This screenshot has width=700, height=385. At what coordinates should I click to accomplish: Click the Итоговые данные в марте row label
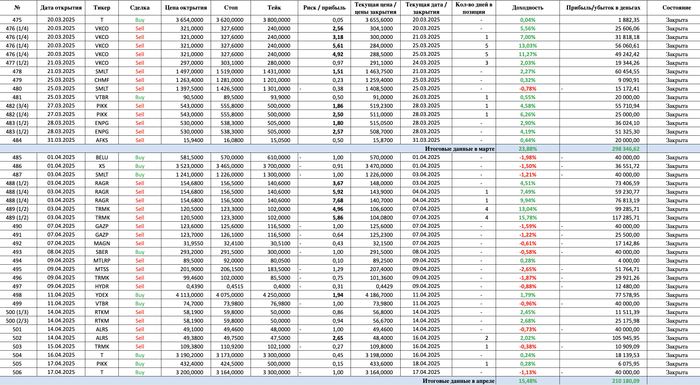click(459, 149)
